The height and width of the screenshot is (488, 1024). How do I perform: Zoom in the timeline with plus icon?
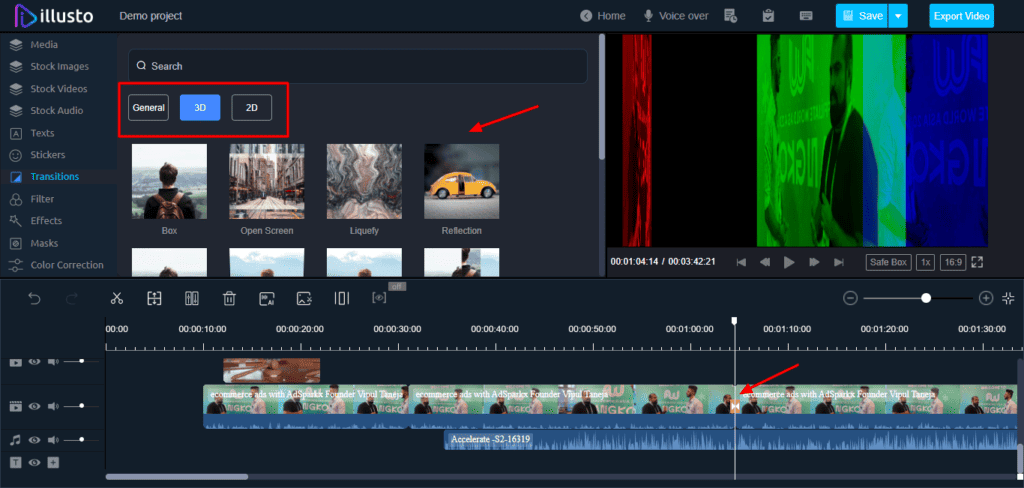click(x=986, y=299)
